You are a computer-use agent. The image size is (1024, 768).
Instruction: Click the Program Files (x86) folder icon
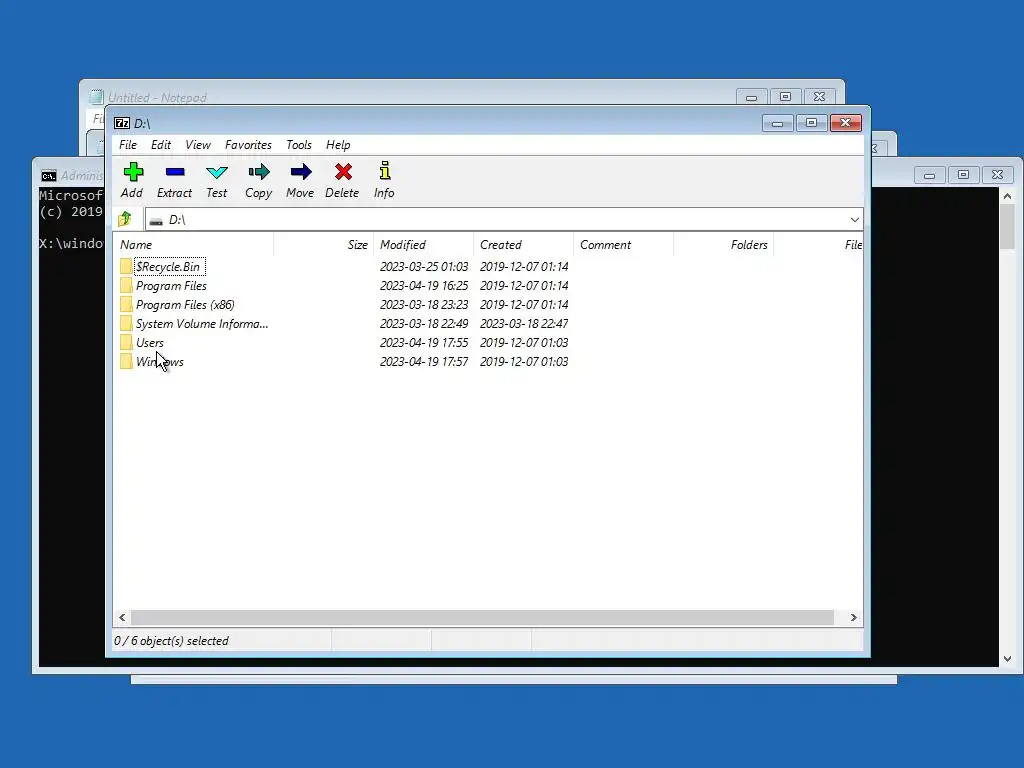126,304
